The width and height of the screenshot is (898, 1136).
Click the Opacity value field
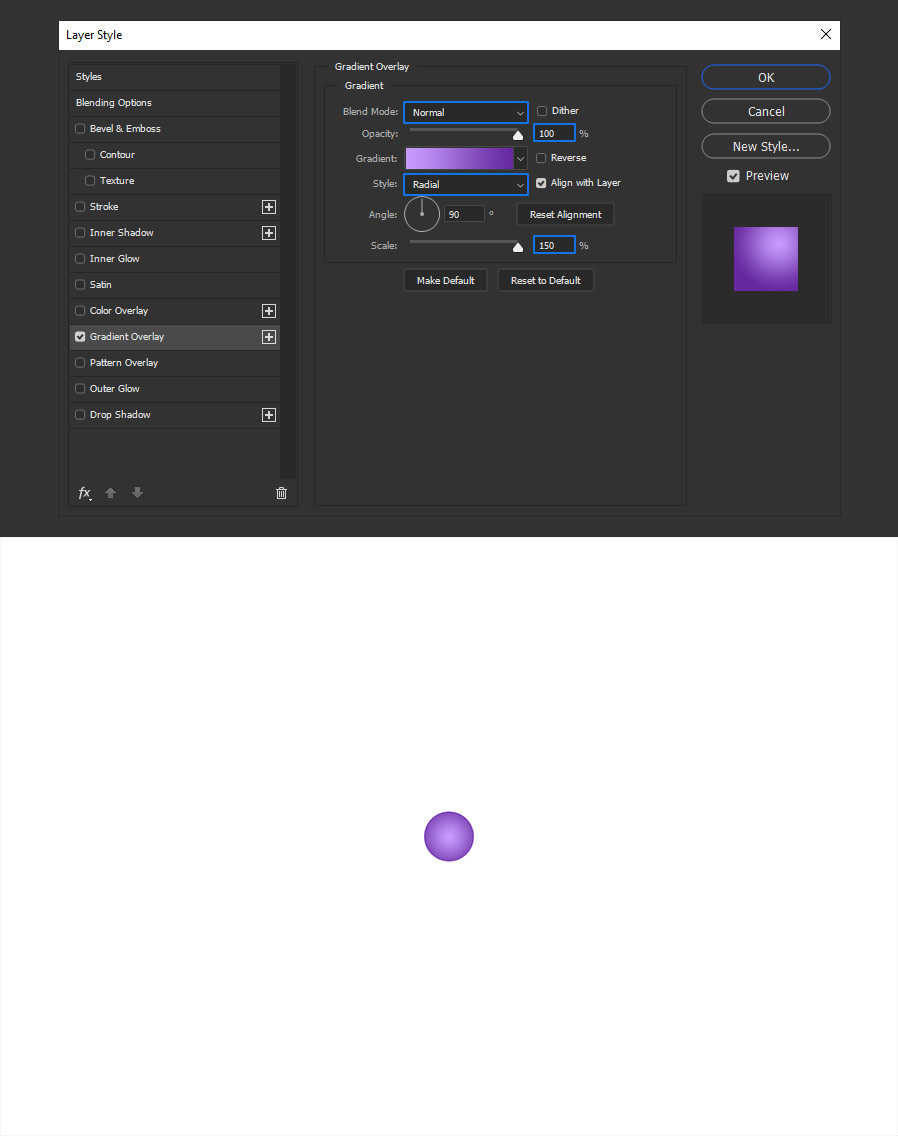554,133
